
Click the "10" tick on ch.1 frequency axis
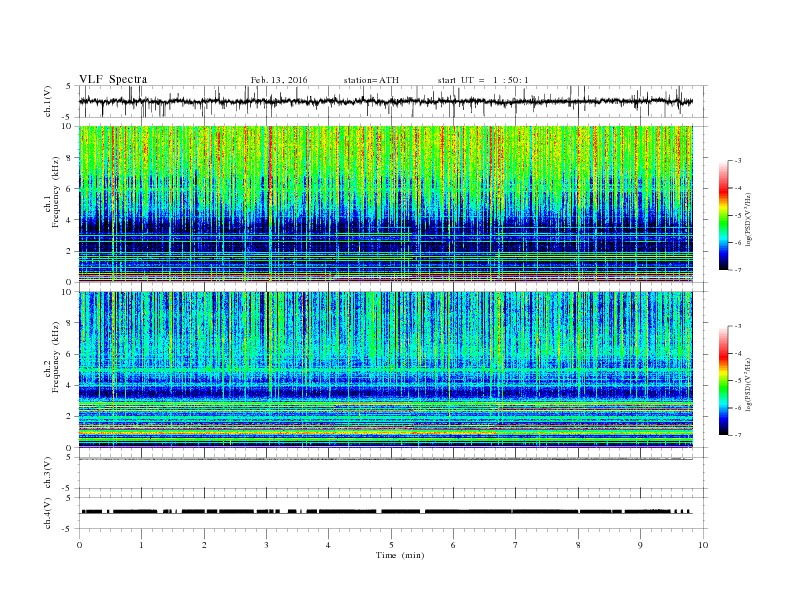(67, 126)
